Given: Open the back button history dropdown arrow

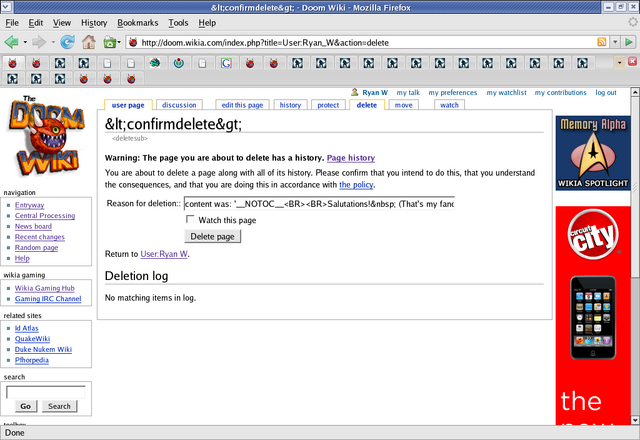Looking at the screenshot, I should (x=25, y=42).
